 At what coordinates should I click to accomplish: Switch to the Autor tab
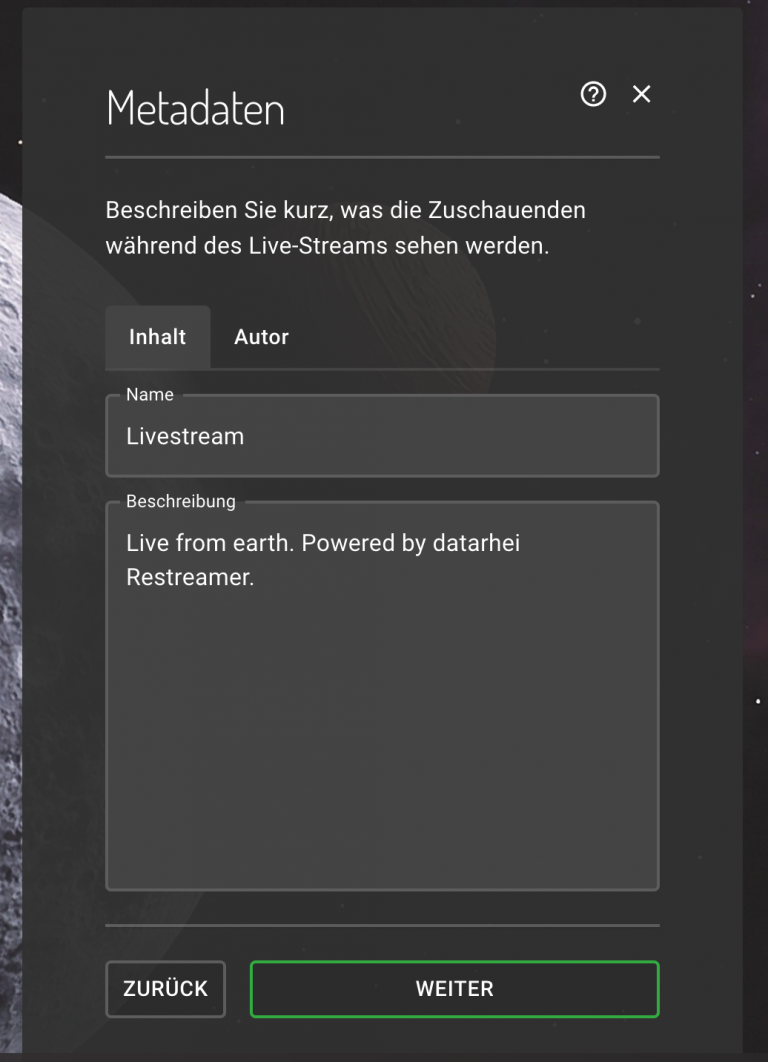(260, 337)
